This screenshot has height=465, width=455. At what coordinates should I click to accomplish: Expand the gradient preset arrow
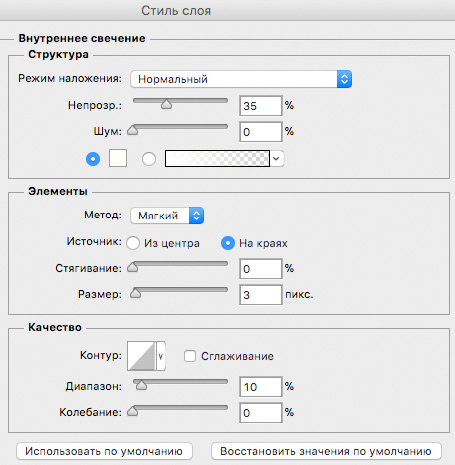click(276, 159)
